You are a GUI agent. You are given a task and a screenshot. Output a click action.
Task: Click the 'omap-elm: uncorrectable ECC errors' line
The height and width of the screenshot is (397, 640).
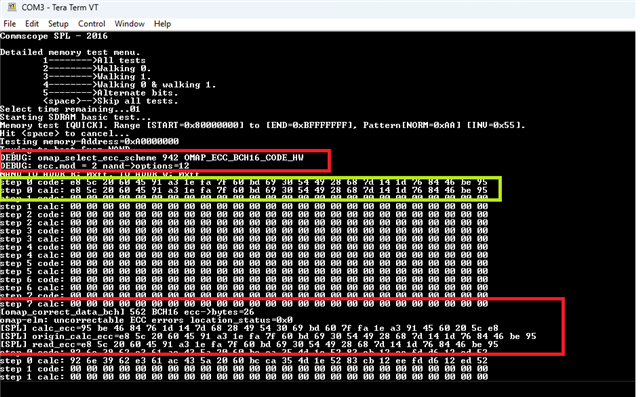click(147, 320)
